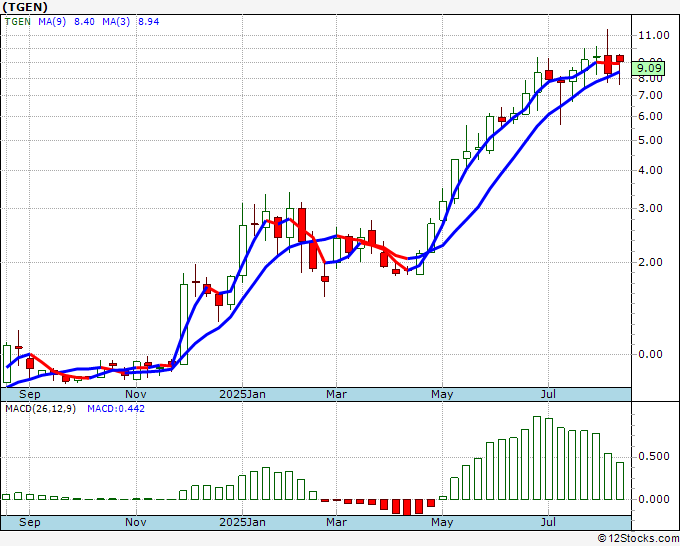
Task: Click the Mar label on MACD axis
Action: (x=337, y=522)
